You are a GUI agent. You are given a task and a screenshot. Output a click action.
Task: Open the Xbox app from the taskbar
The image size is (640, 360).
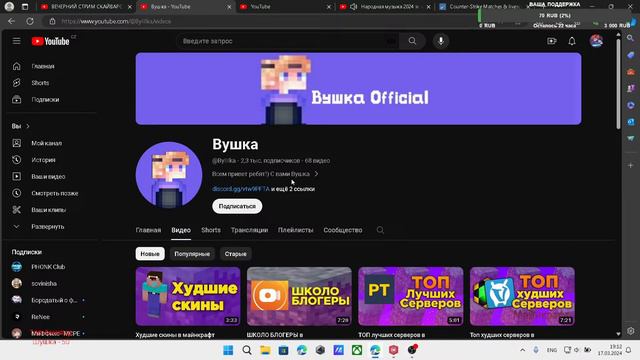click(357, 350)
